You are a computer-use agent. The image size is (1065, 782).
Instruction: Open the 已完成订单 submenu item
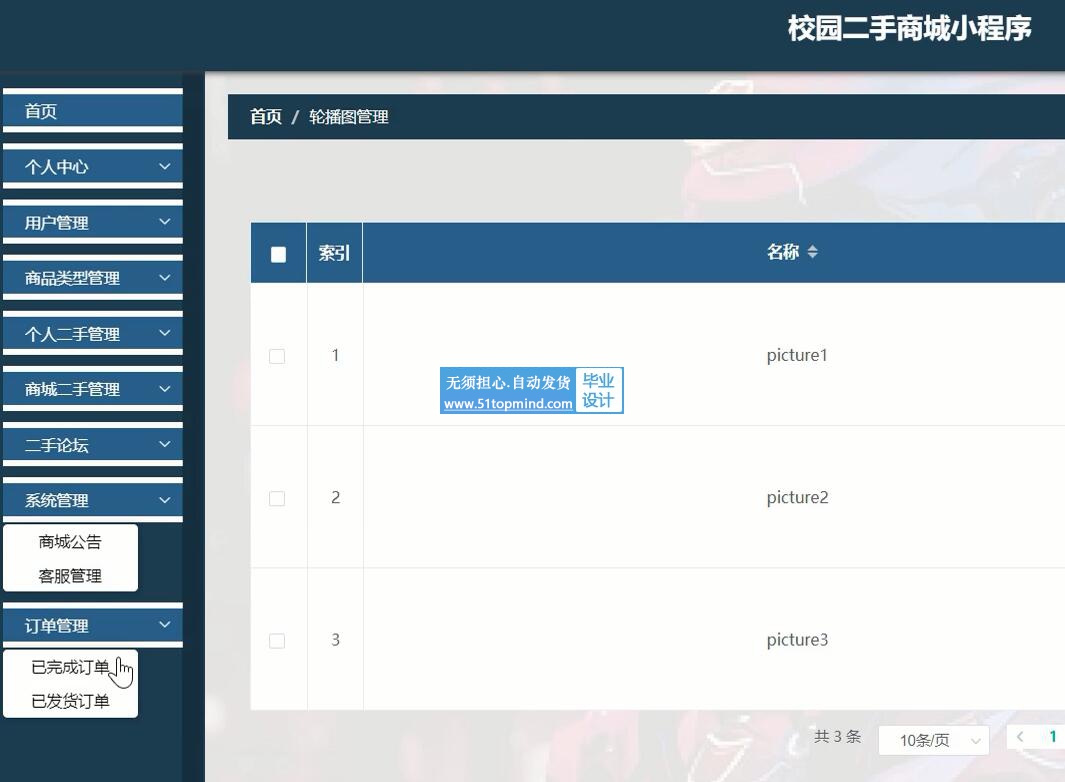[70, 667]
